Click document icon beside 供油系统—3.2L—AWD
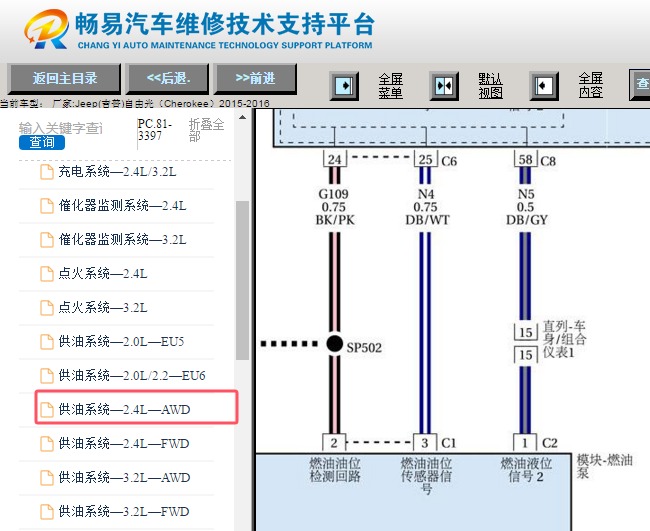 (x=47, y=478)
